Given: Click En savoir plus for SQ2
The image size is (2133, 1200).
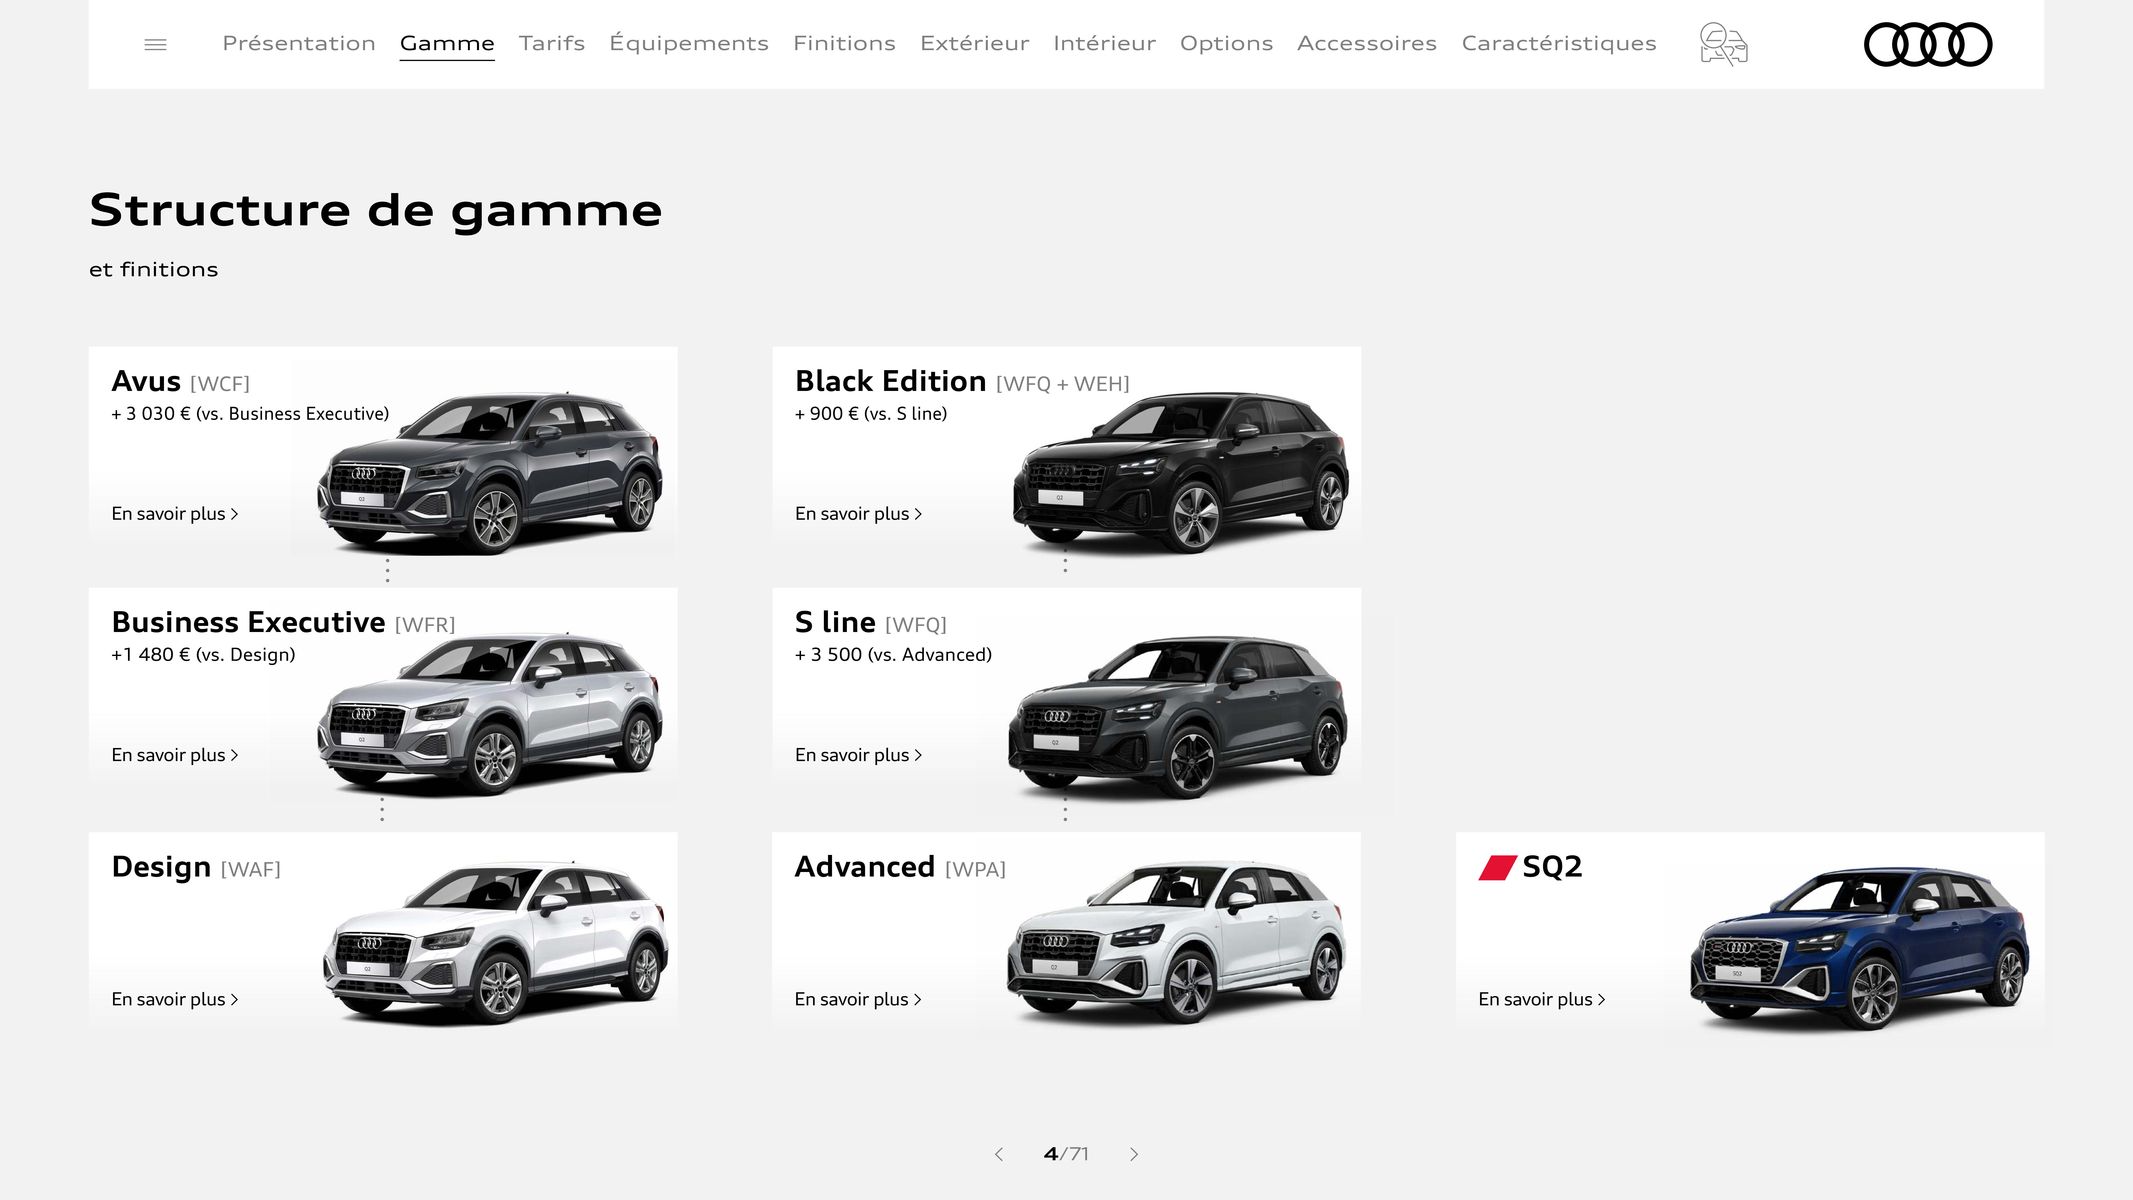Looking at the screenshot, I should click(1542, 999).
